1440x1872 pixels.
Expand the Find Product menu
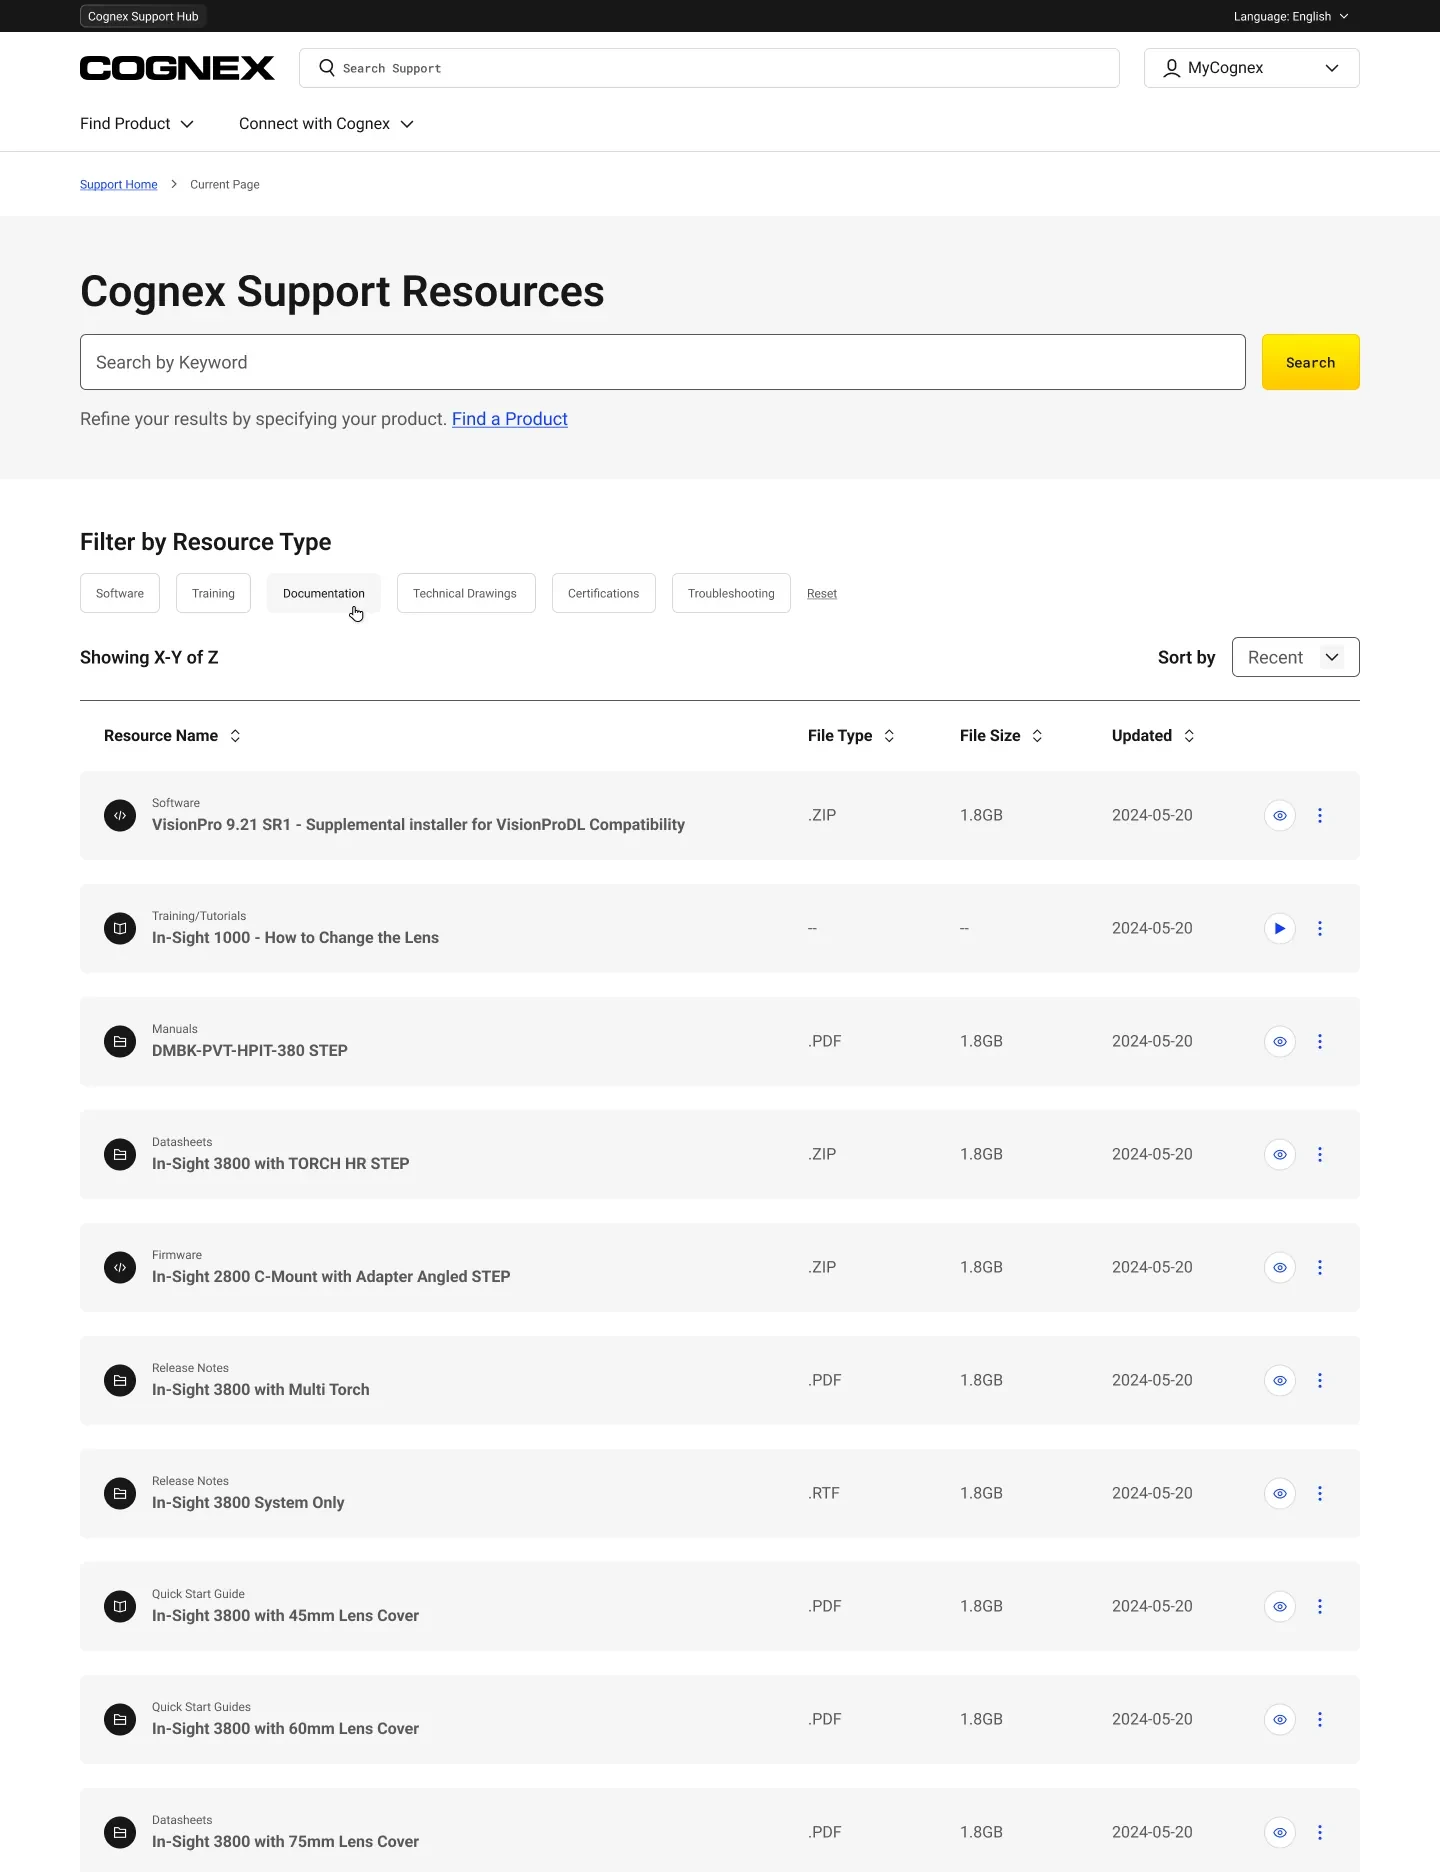tap(137, 124)
